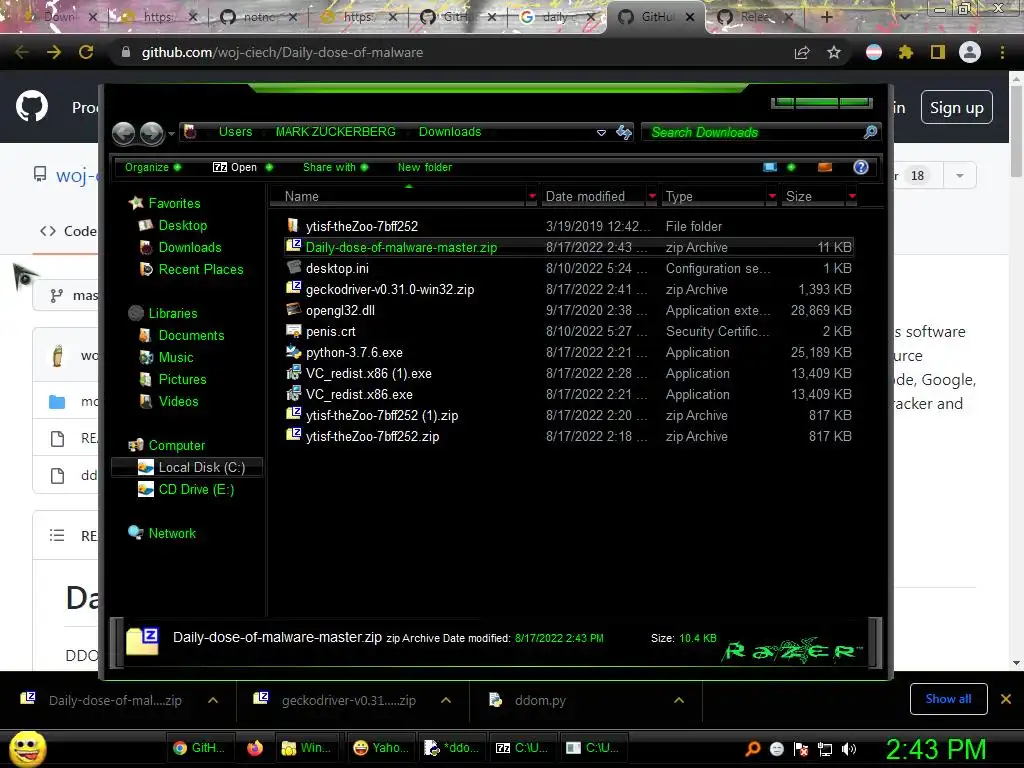
Task: Open options for geckodriver download item
Action: click(x=446, y=700)
